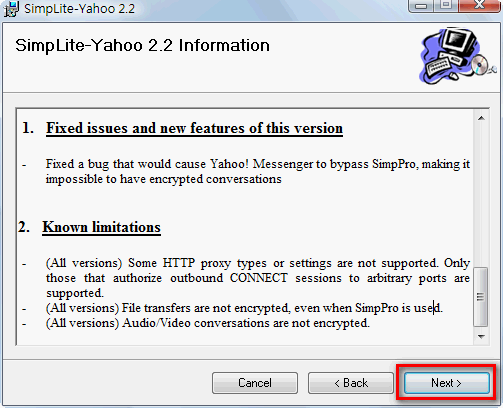Viewport: 503px width, 408px height.
Task: Place cursor in HTTP proxy limitation paragraph
Action: click(x=258, y=278)
